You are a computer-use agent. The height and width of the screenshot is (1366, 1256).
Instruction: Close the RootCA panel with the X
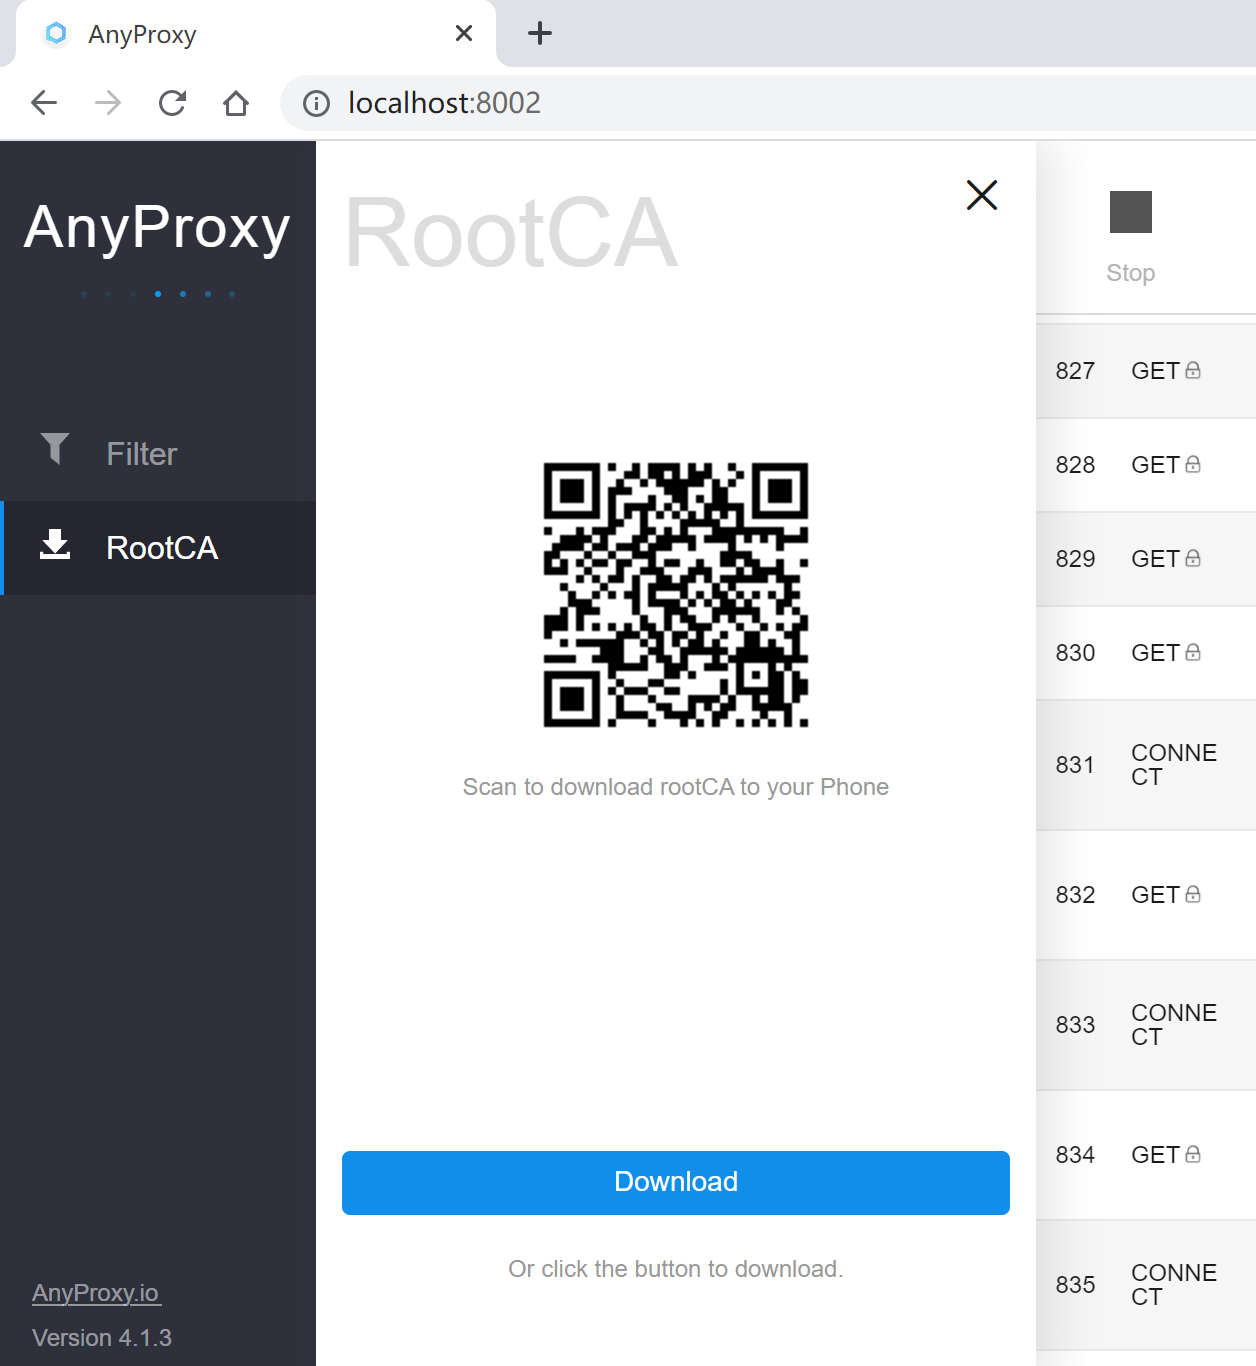point(982,195)
